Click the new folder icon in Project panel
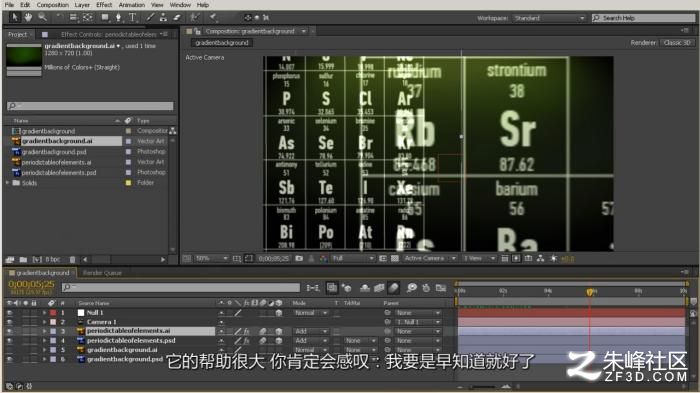The image size is (700, 393). (23, 259)
